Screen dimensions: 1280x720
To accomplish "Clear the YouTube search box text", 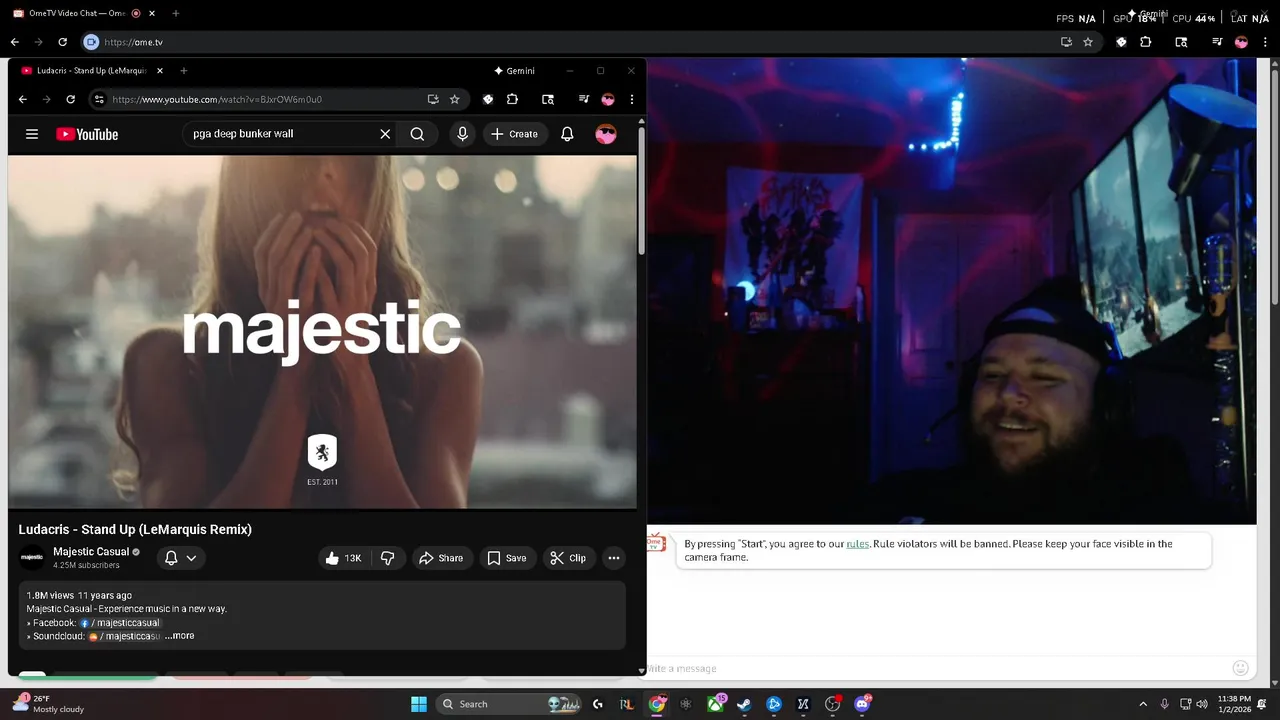I will coord(385,134).
